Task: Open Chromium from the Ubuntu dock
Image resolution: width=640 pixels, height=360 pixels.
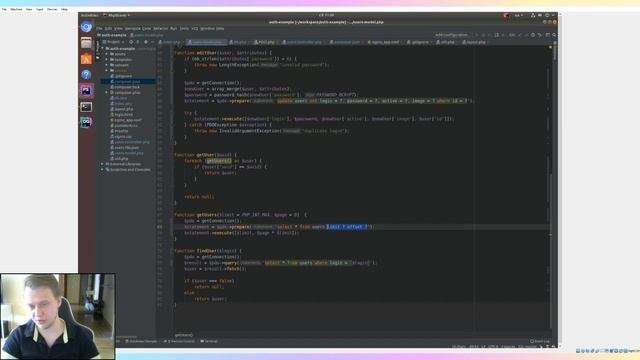Action: tap(86, 27)
